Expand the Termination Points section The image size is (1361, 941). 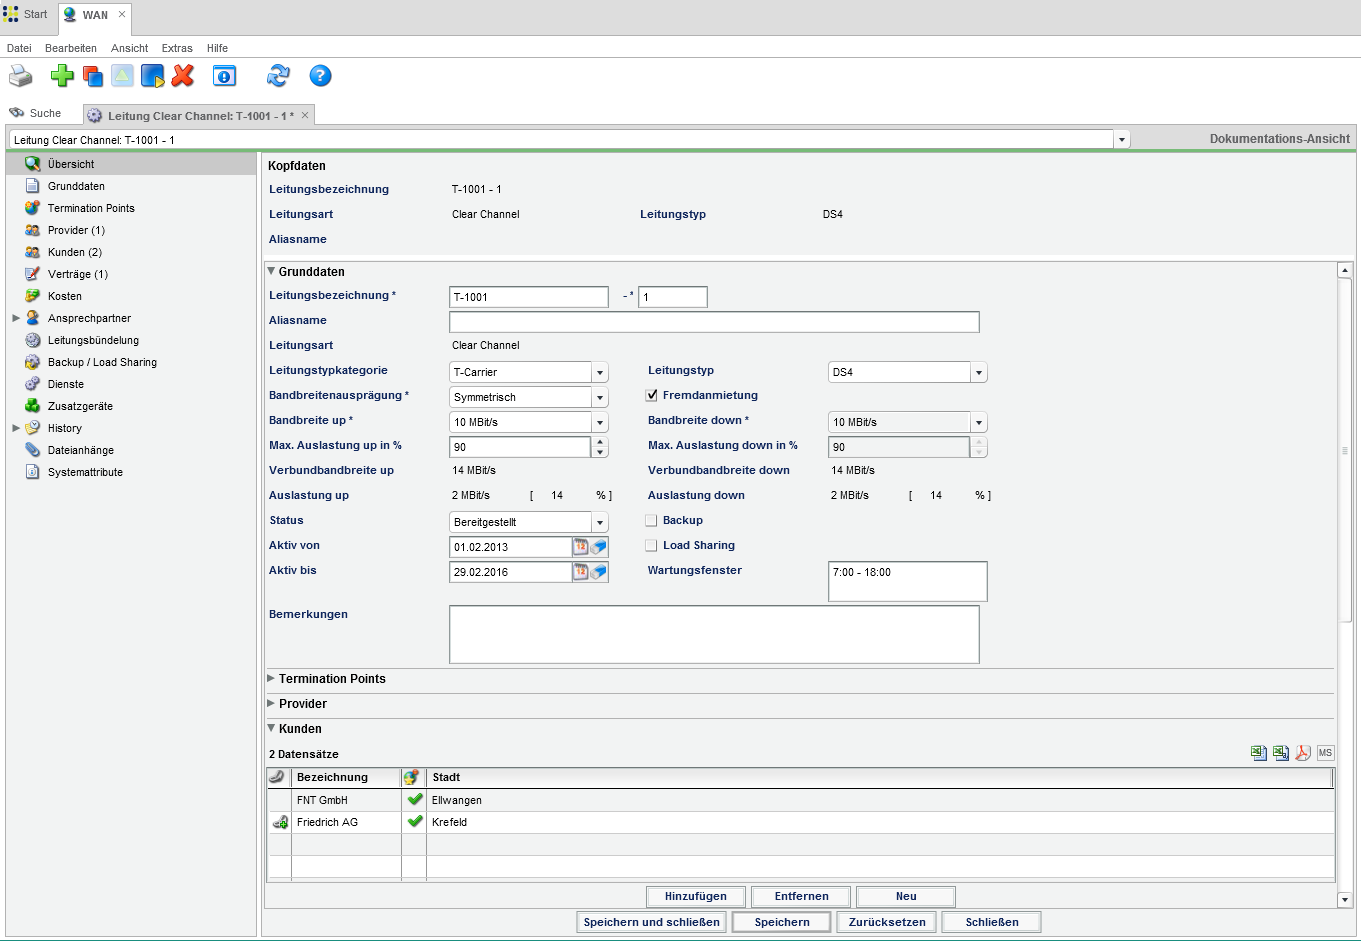(270, 678)
